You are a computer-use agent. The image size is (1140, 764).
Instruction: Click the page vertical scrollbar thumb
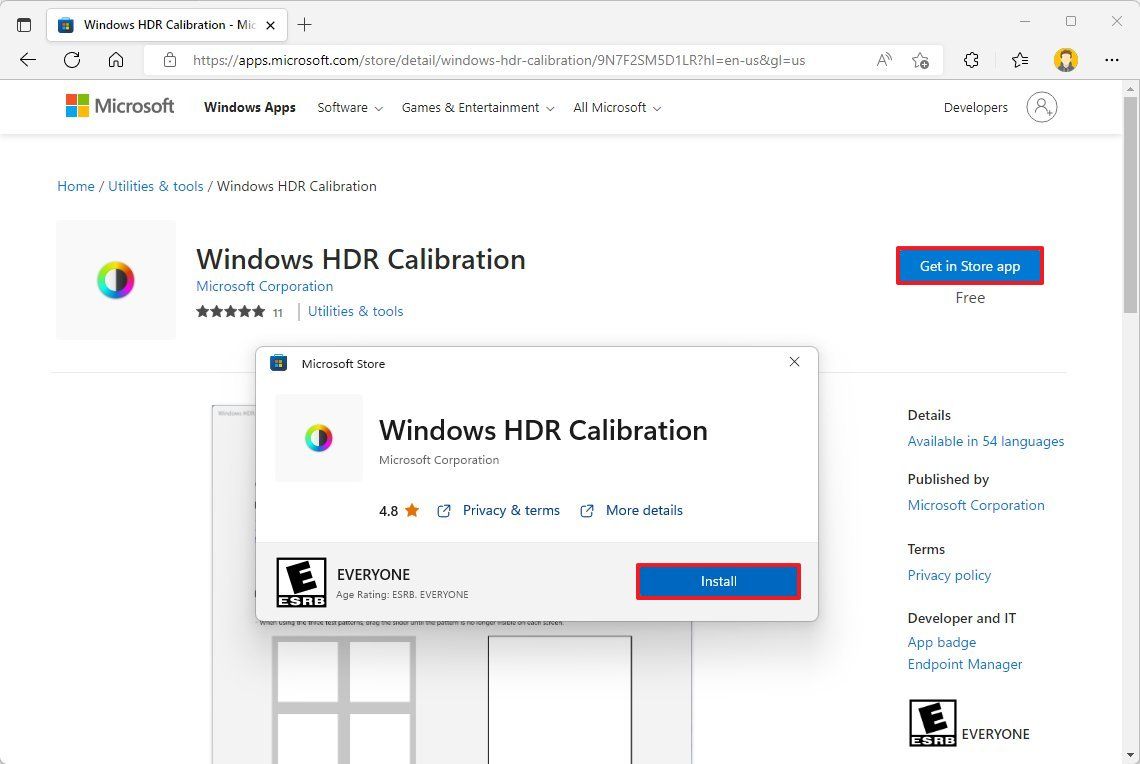tap(1130, 205)
